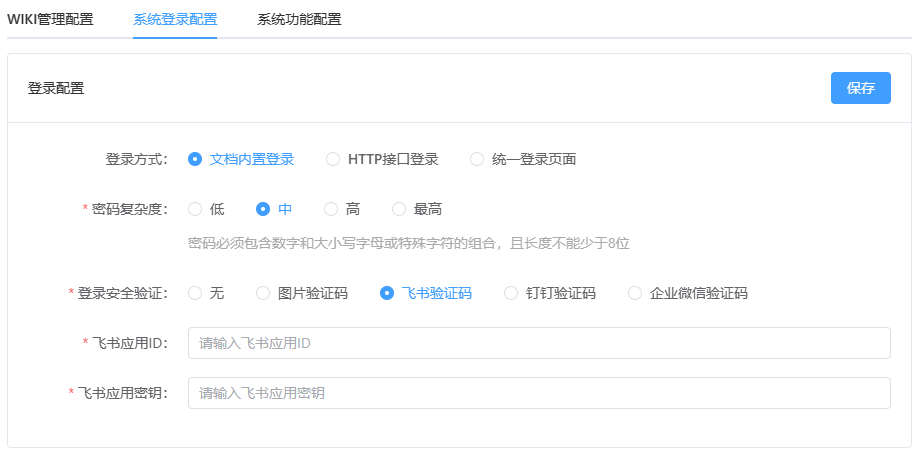Set password complexity to 中
Viewport: 919px width, 453px height.
click(x=274, y=209)
